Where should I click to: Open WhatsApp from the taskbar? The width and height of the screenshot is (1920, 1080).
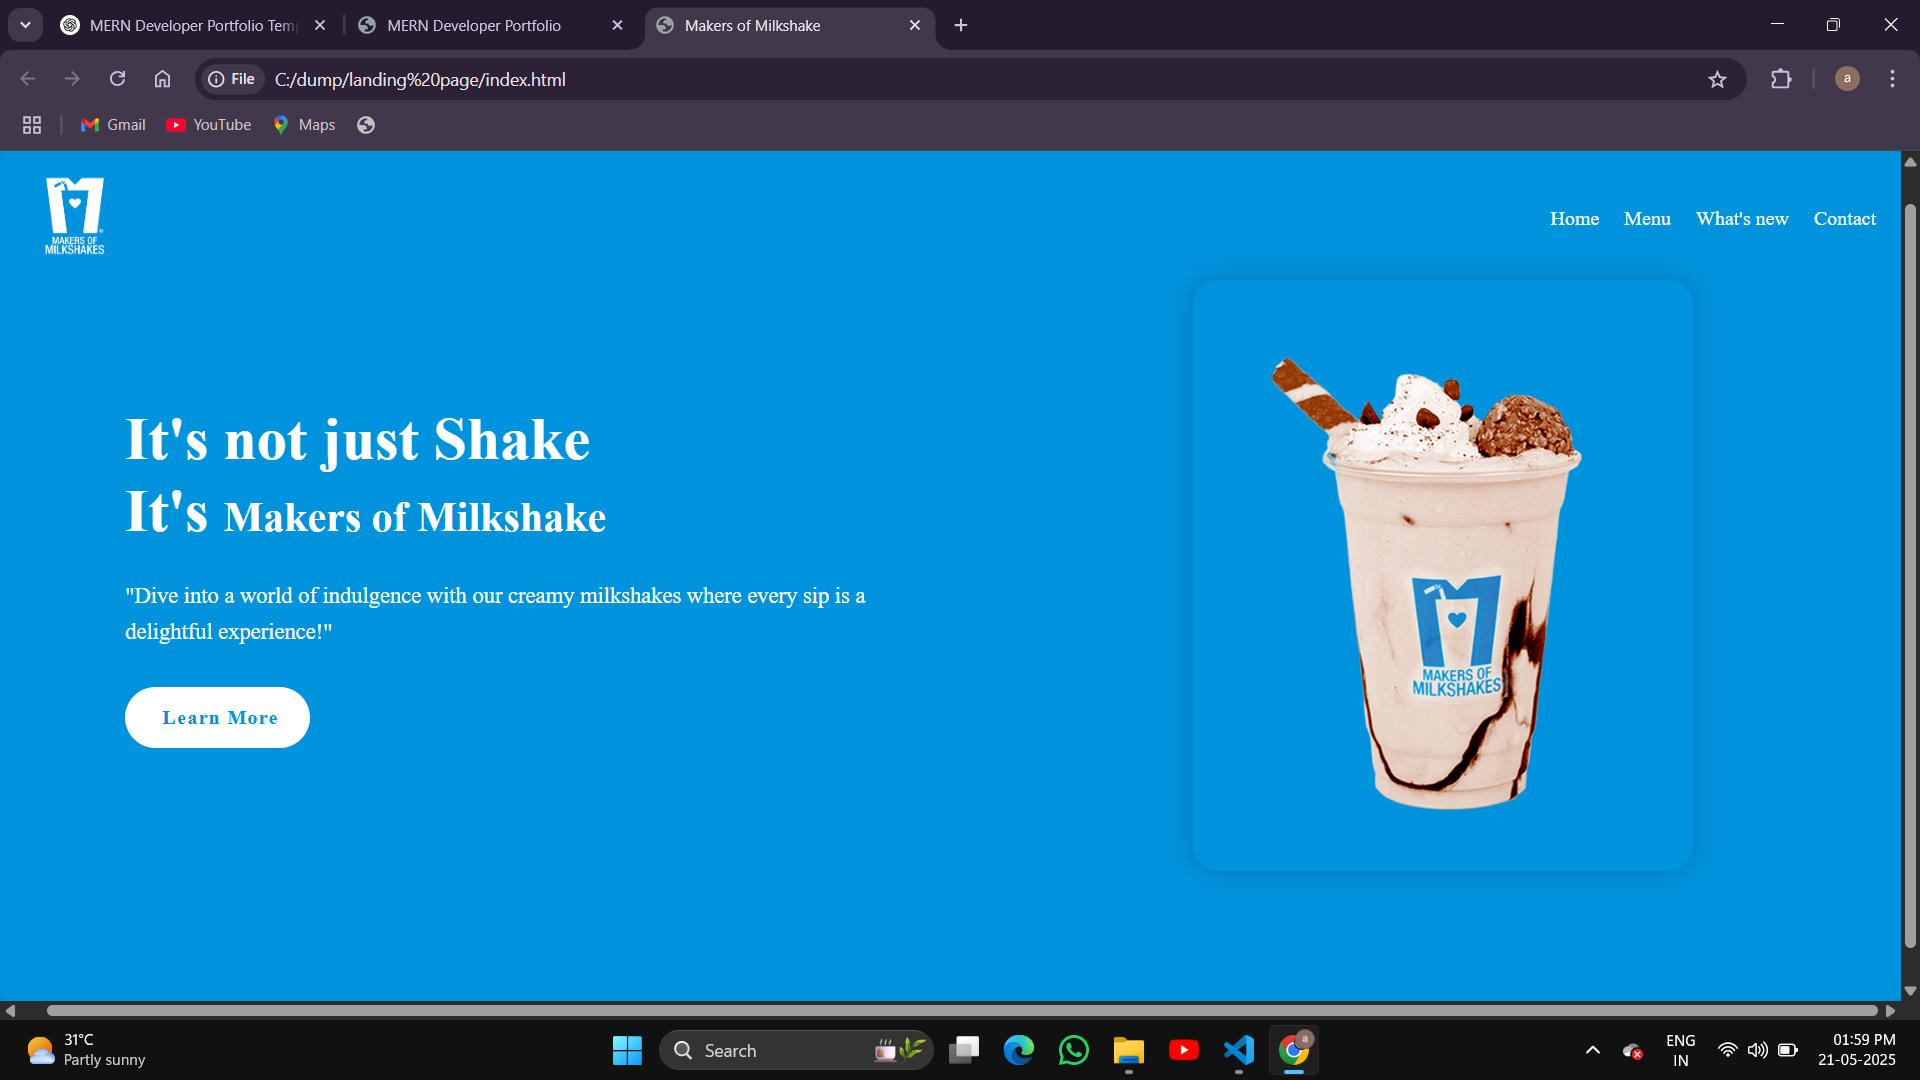coord(1073,1050)
